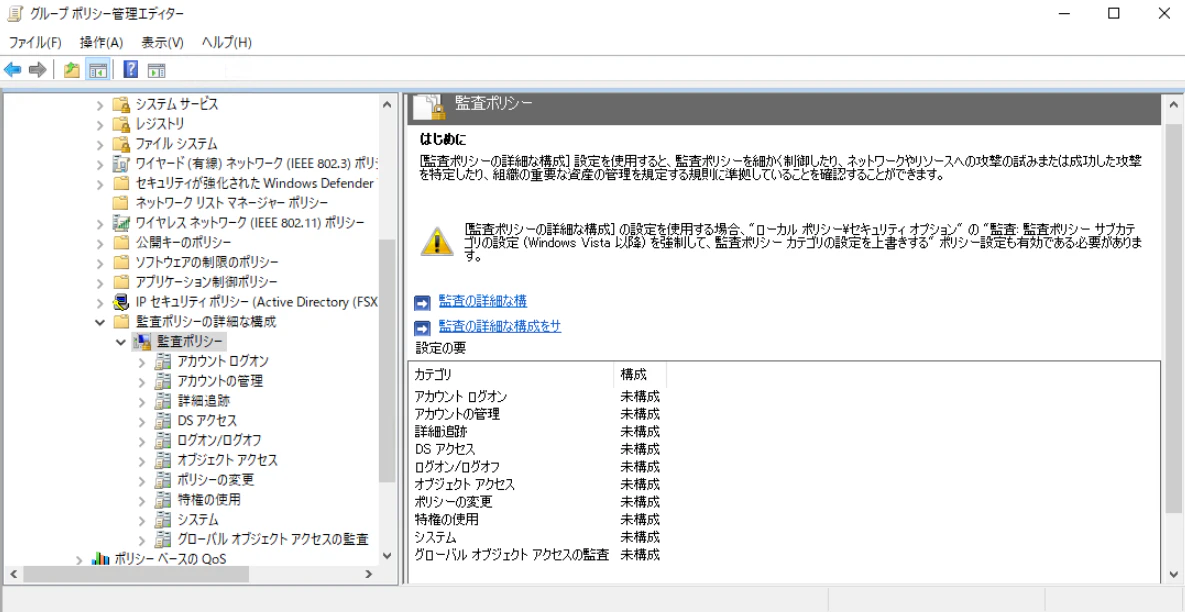Expand the アカウントの管理 tree node
This screenshot has height=612, width=1185.
coord(141,381)
